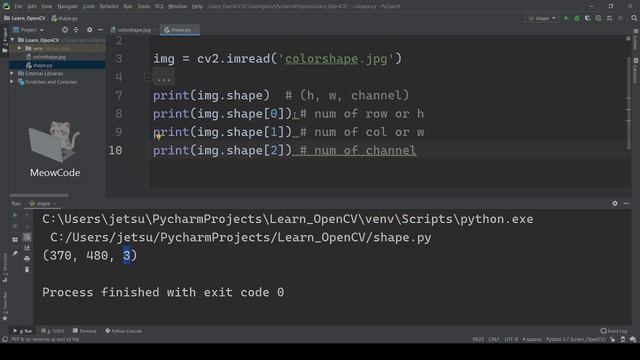The image size is (640, 360).
Task: Open the VCS menu
Action: [159, 6]
